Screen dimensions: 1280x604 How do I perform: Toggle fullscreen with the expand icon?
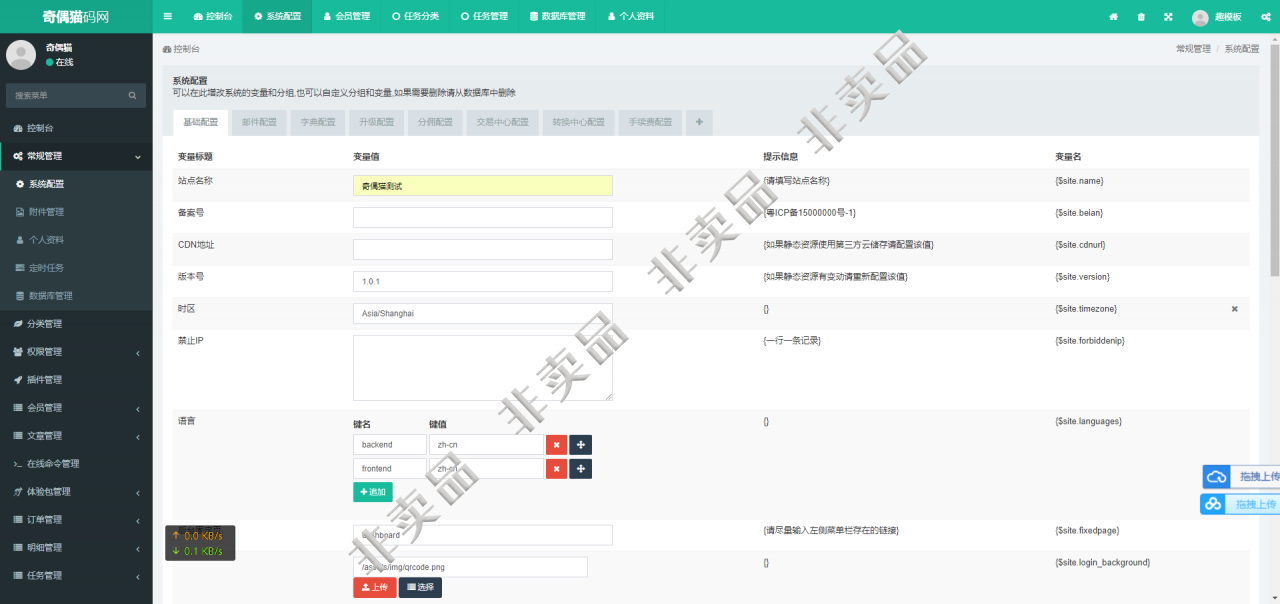1168,17
